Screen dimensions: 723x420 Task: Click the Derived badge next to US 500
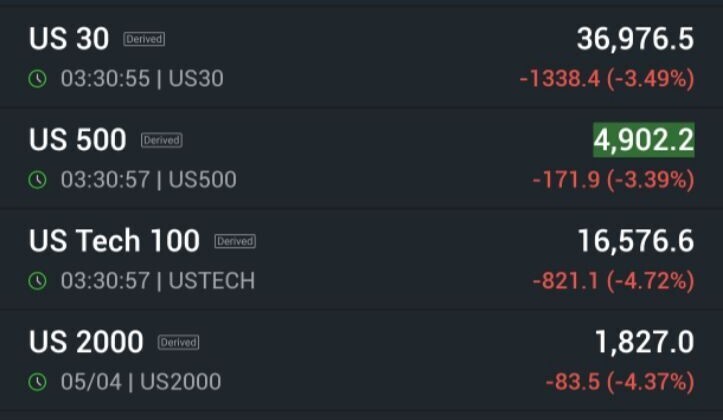point(161,140)
